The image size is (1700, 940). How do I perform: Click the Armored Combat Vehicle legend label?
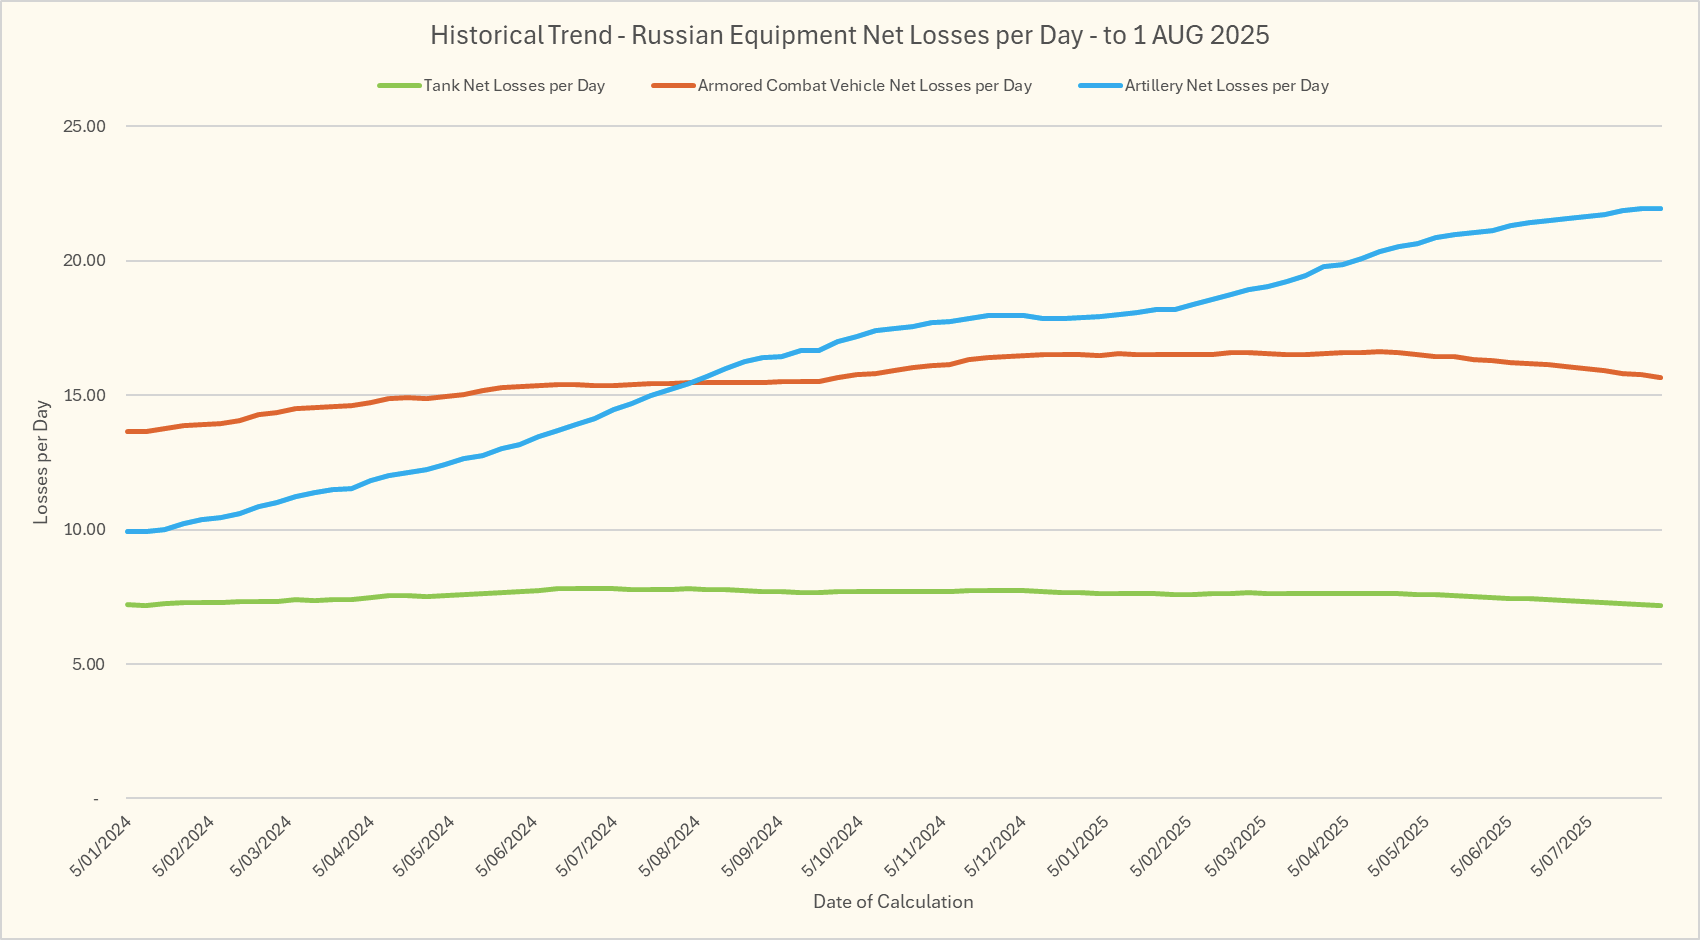click(x=864, y=86)
